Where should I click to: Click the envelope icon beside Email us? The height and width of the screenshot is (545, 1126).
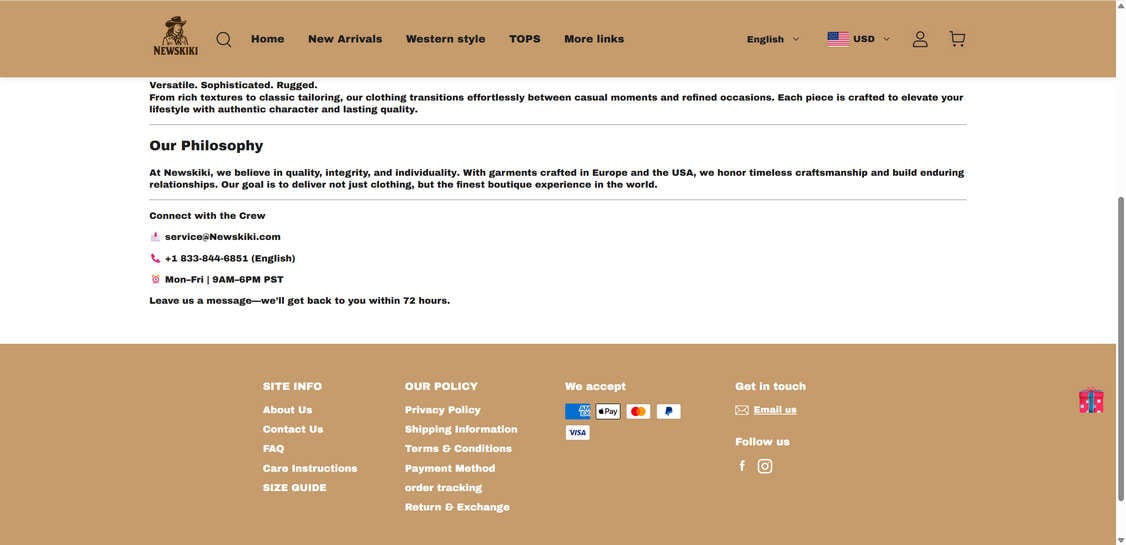742,410
